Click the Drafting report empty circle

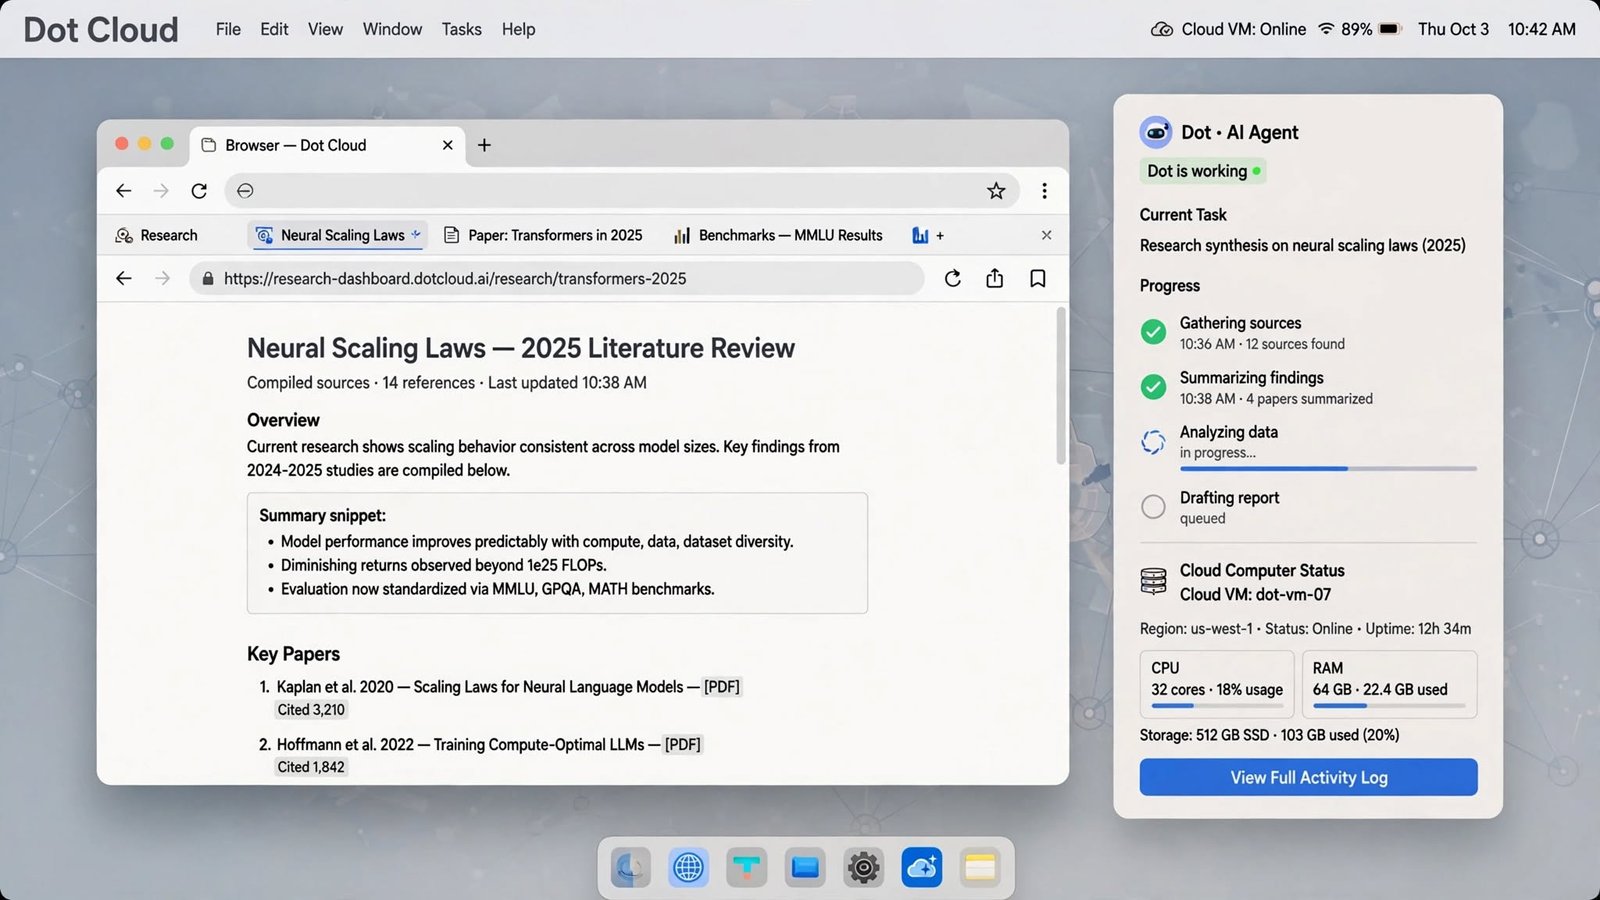click(x=1153, y=507)
